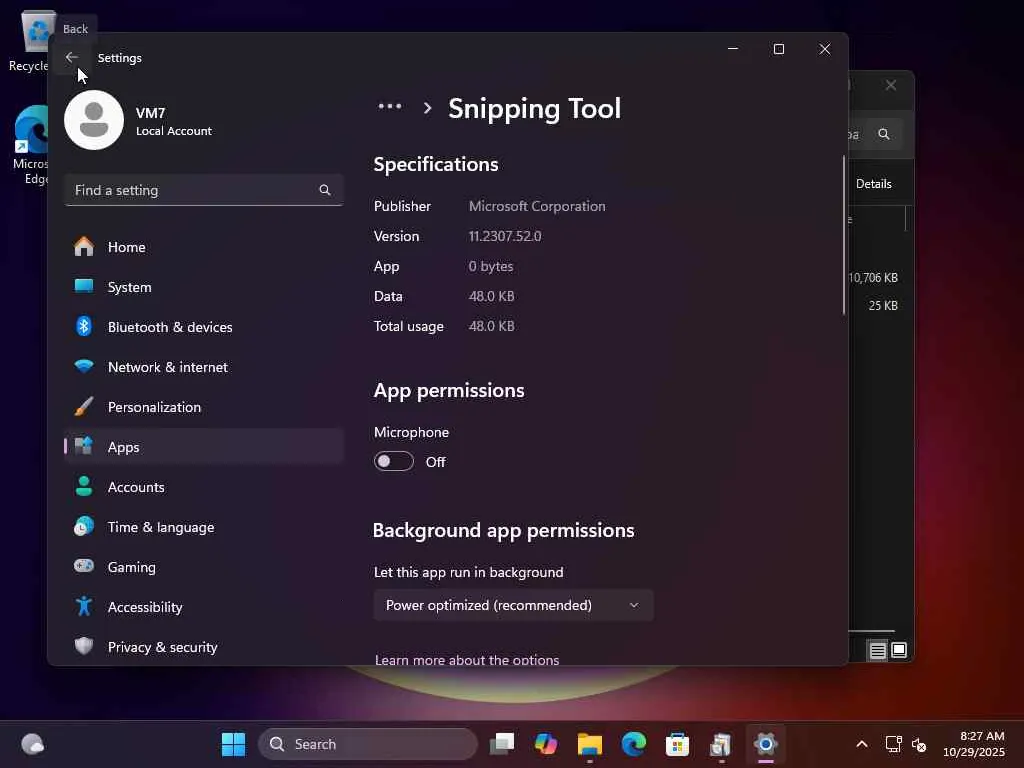This screenshot has height=768, width=1024.
Task: Show hidden system tray icons
Action: coord(862,744)
